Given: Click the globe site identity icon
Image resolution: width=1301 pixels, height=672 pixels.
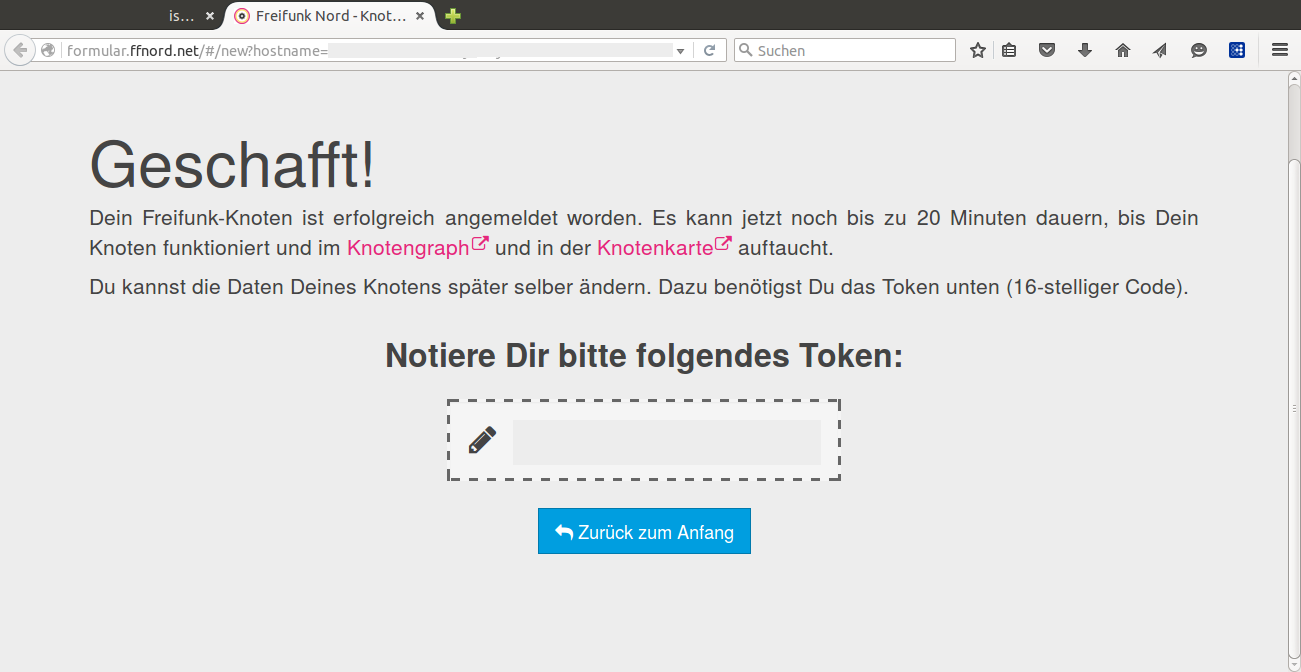Looking at the screenshot, I should 48,50.
